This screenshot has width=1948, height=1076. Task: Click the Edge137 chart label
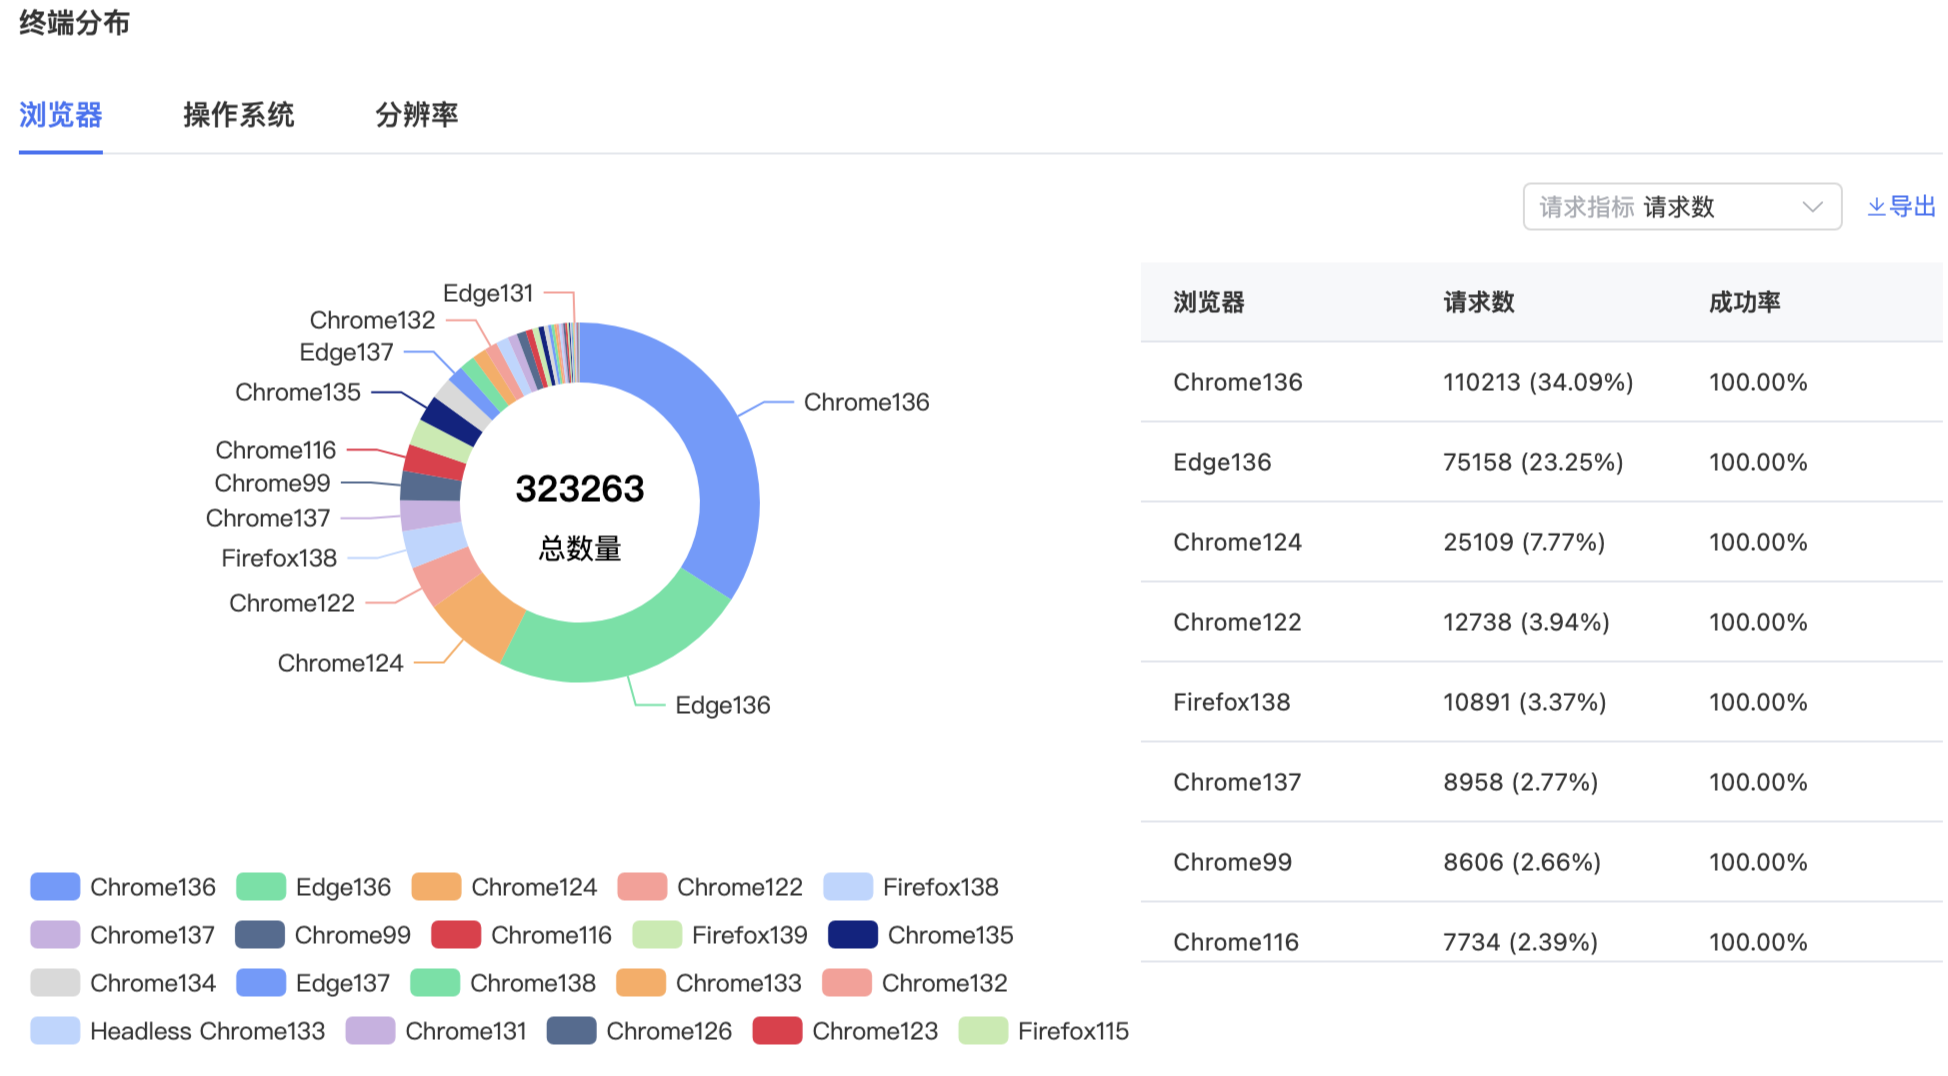(346, 352)
